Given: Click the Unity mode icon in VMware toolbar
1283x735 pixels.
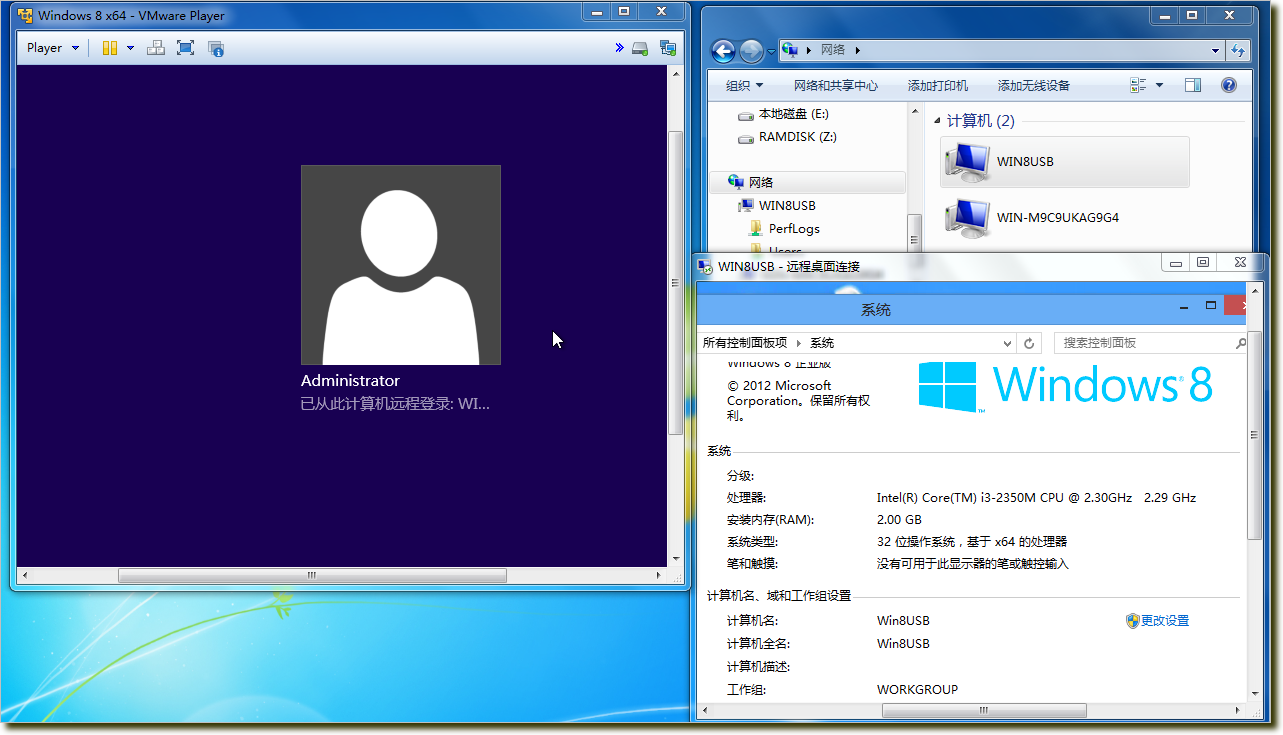Looking at the screenshot, I should pyautogui.click(x=215, y=48).
